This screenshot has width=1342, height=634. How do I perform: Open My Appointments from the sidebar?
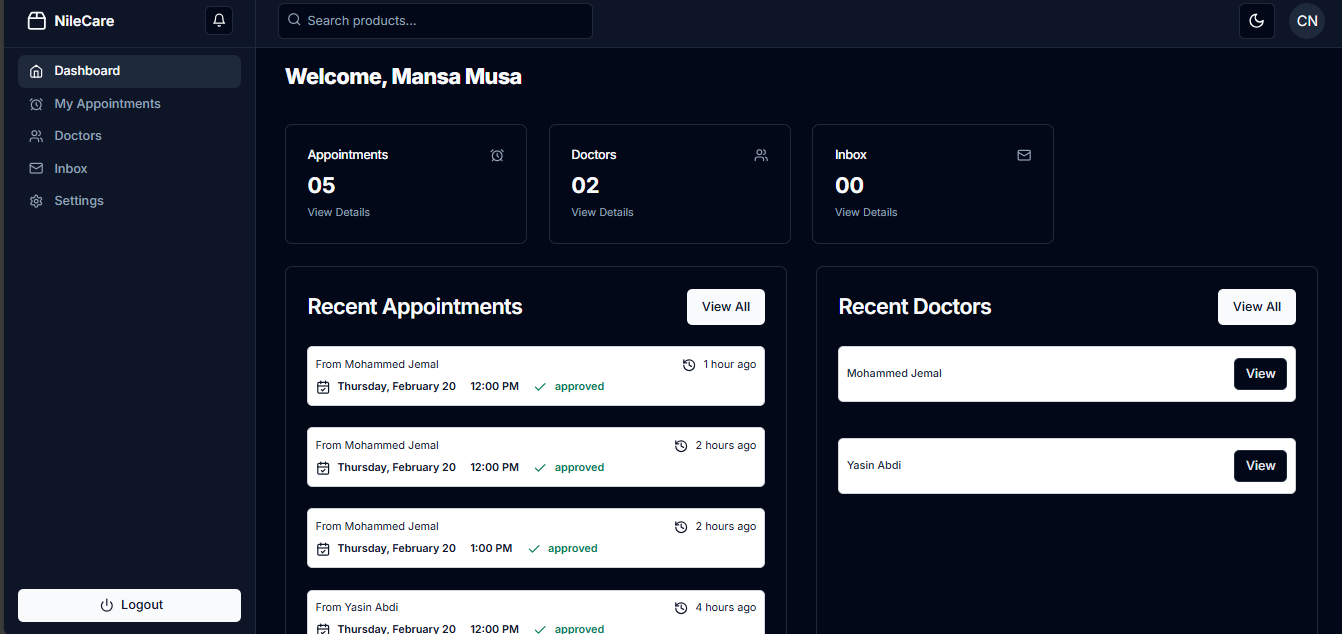107,103
